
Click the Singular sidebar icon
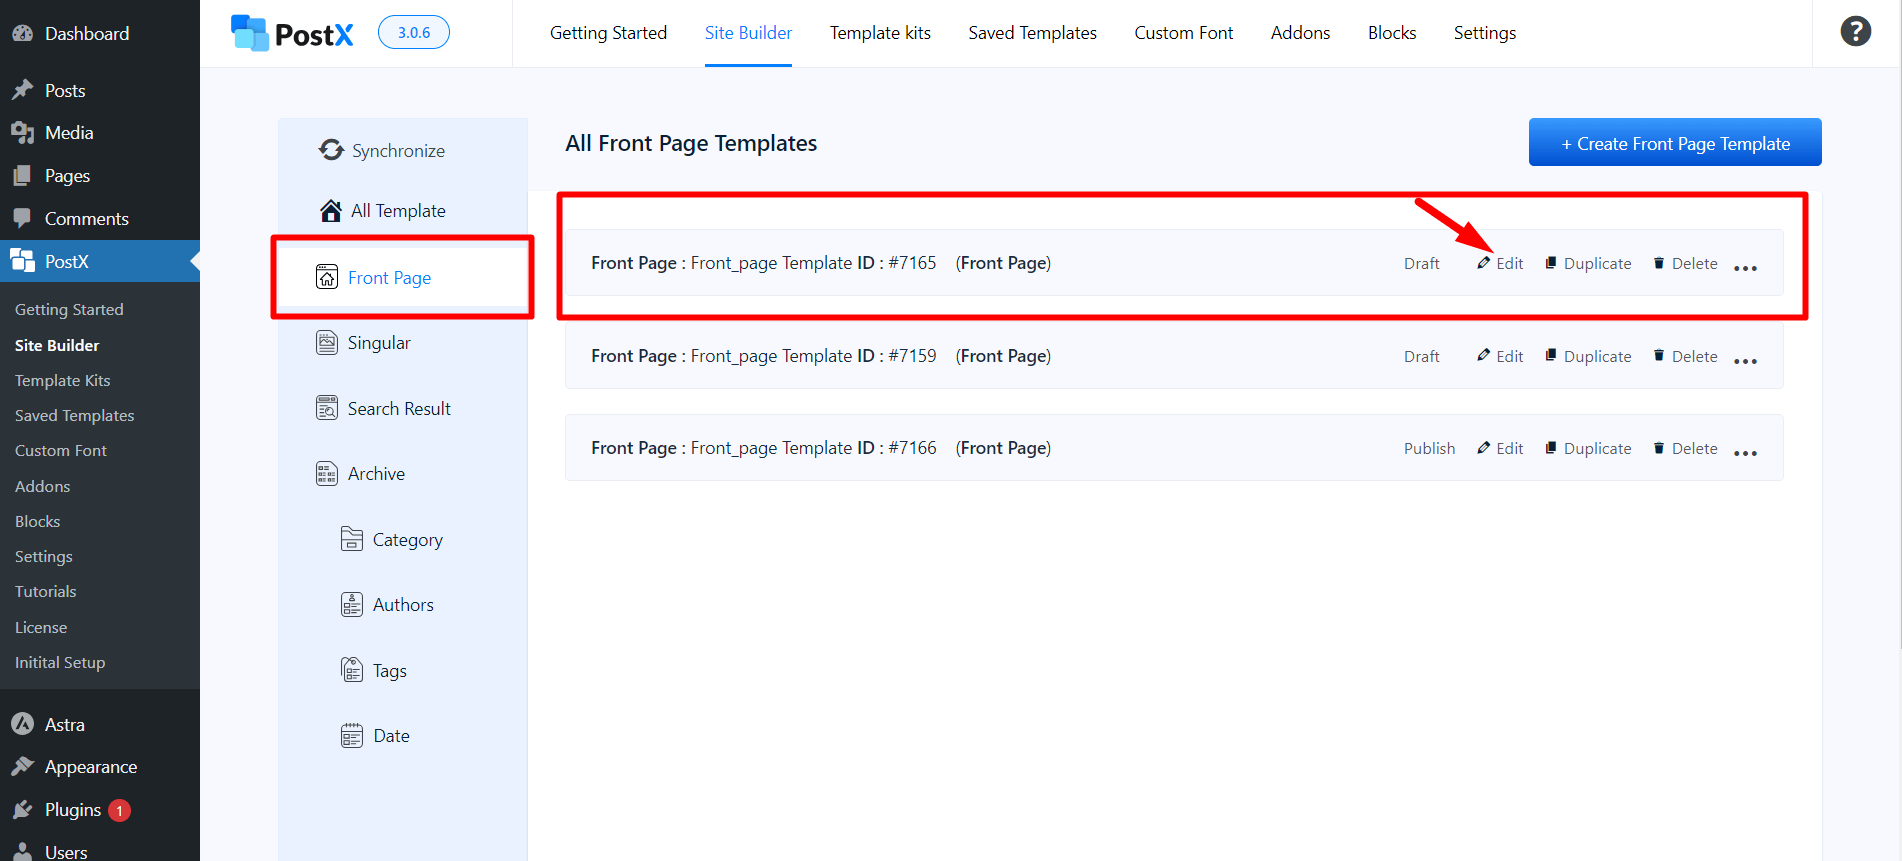327,343
